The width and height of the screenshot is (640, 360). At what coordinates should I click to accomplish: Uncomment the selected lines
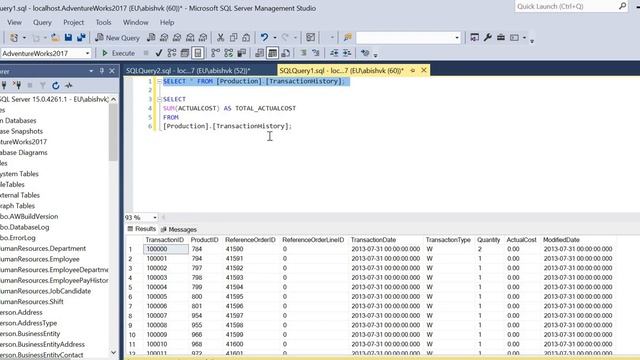pyautogui.click(x=316, y=53)
